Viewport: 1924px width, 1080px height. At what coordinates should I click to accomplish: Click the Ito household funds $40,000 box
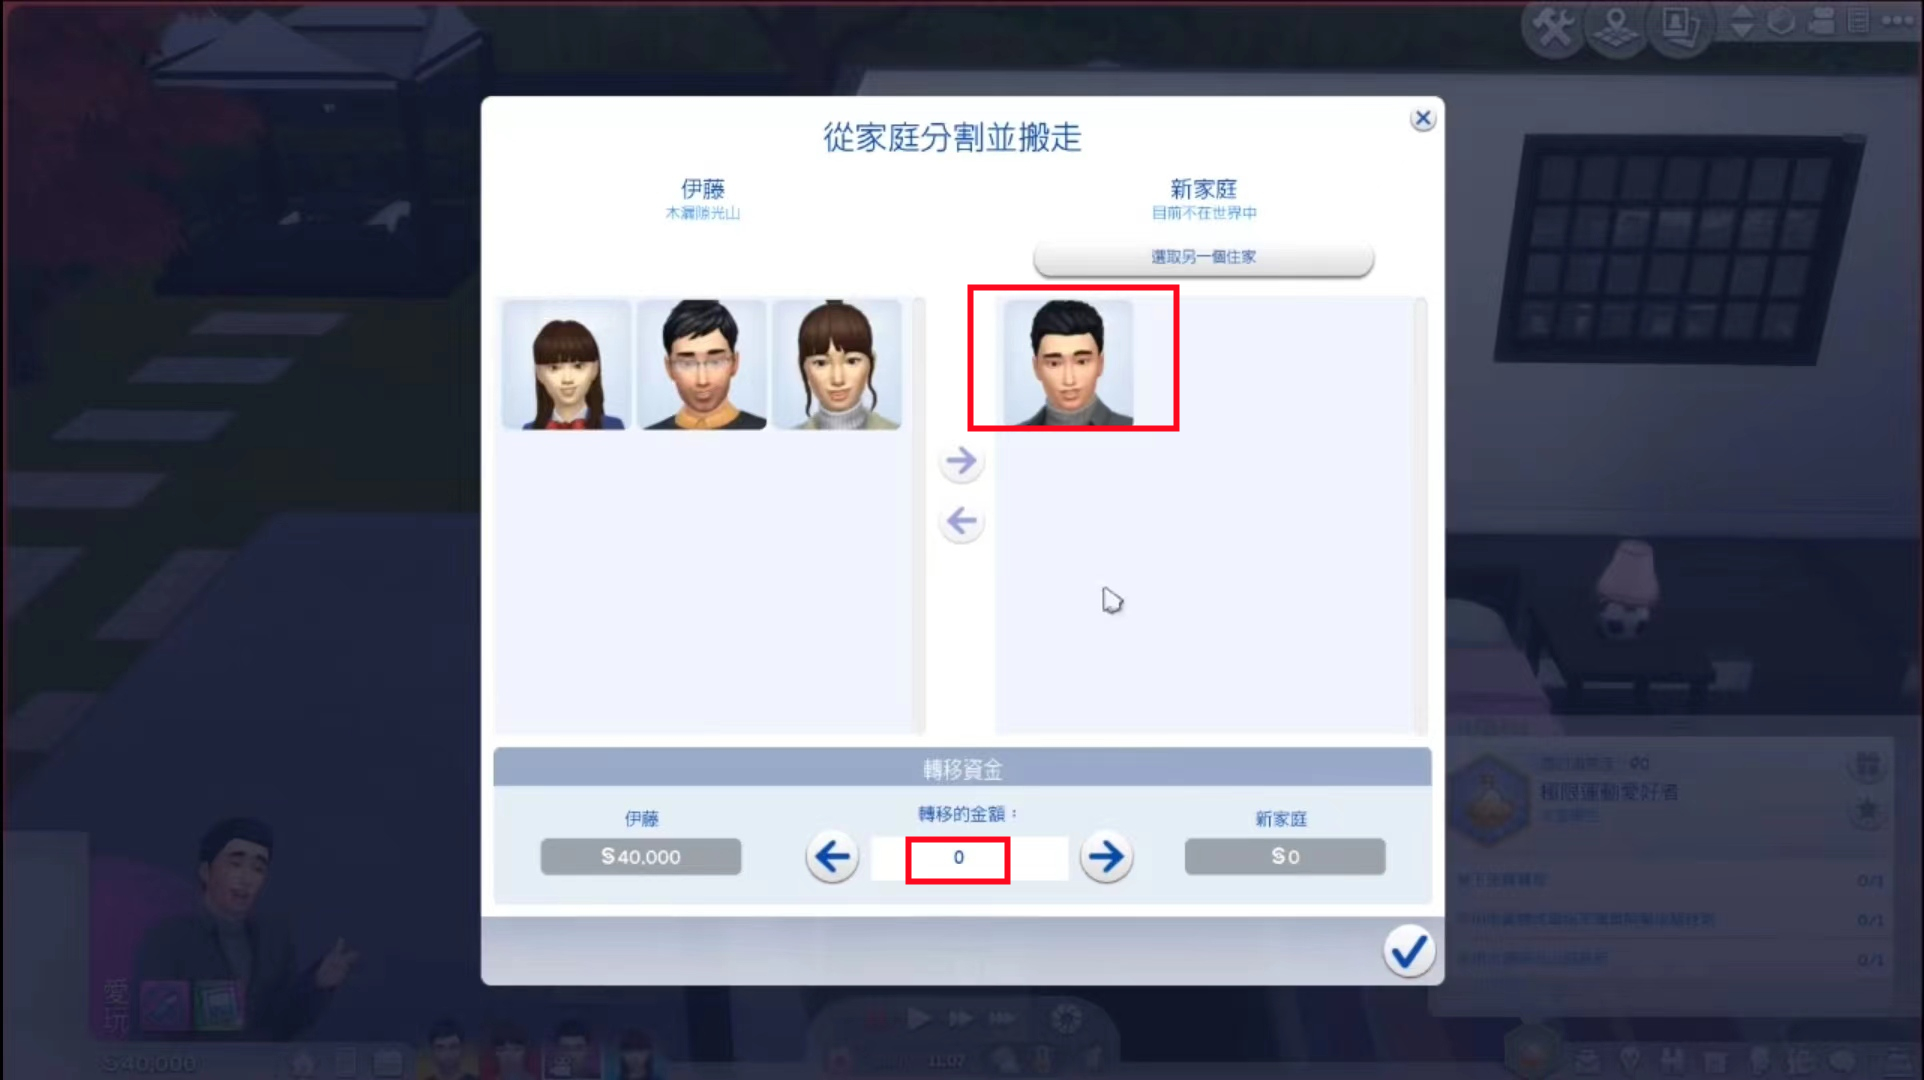click(641, 857)
